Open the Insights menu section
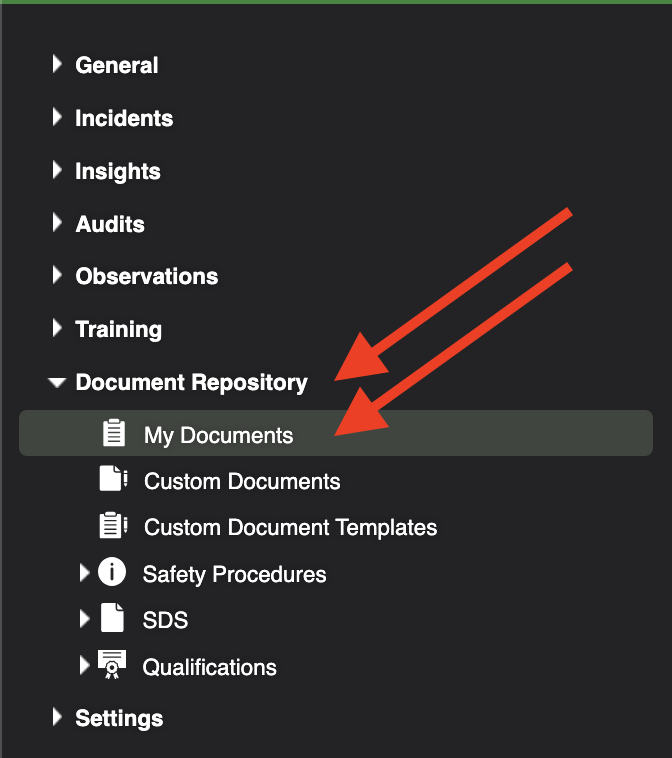The width and height of the screenshot is (672, 758). point(117,172)
